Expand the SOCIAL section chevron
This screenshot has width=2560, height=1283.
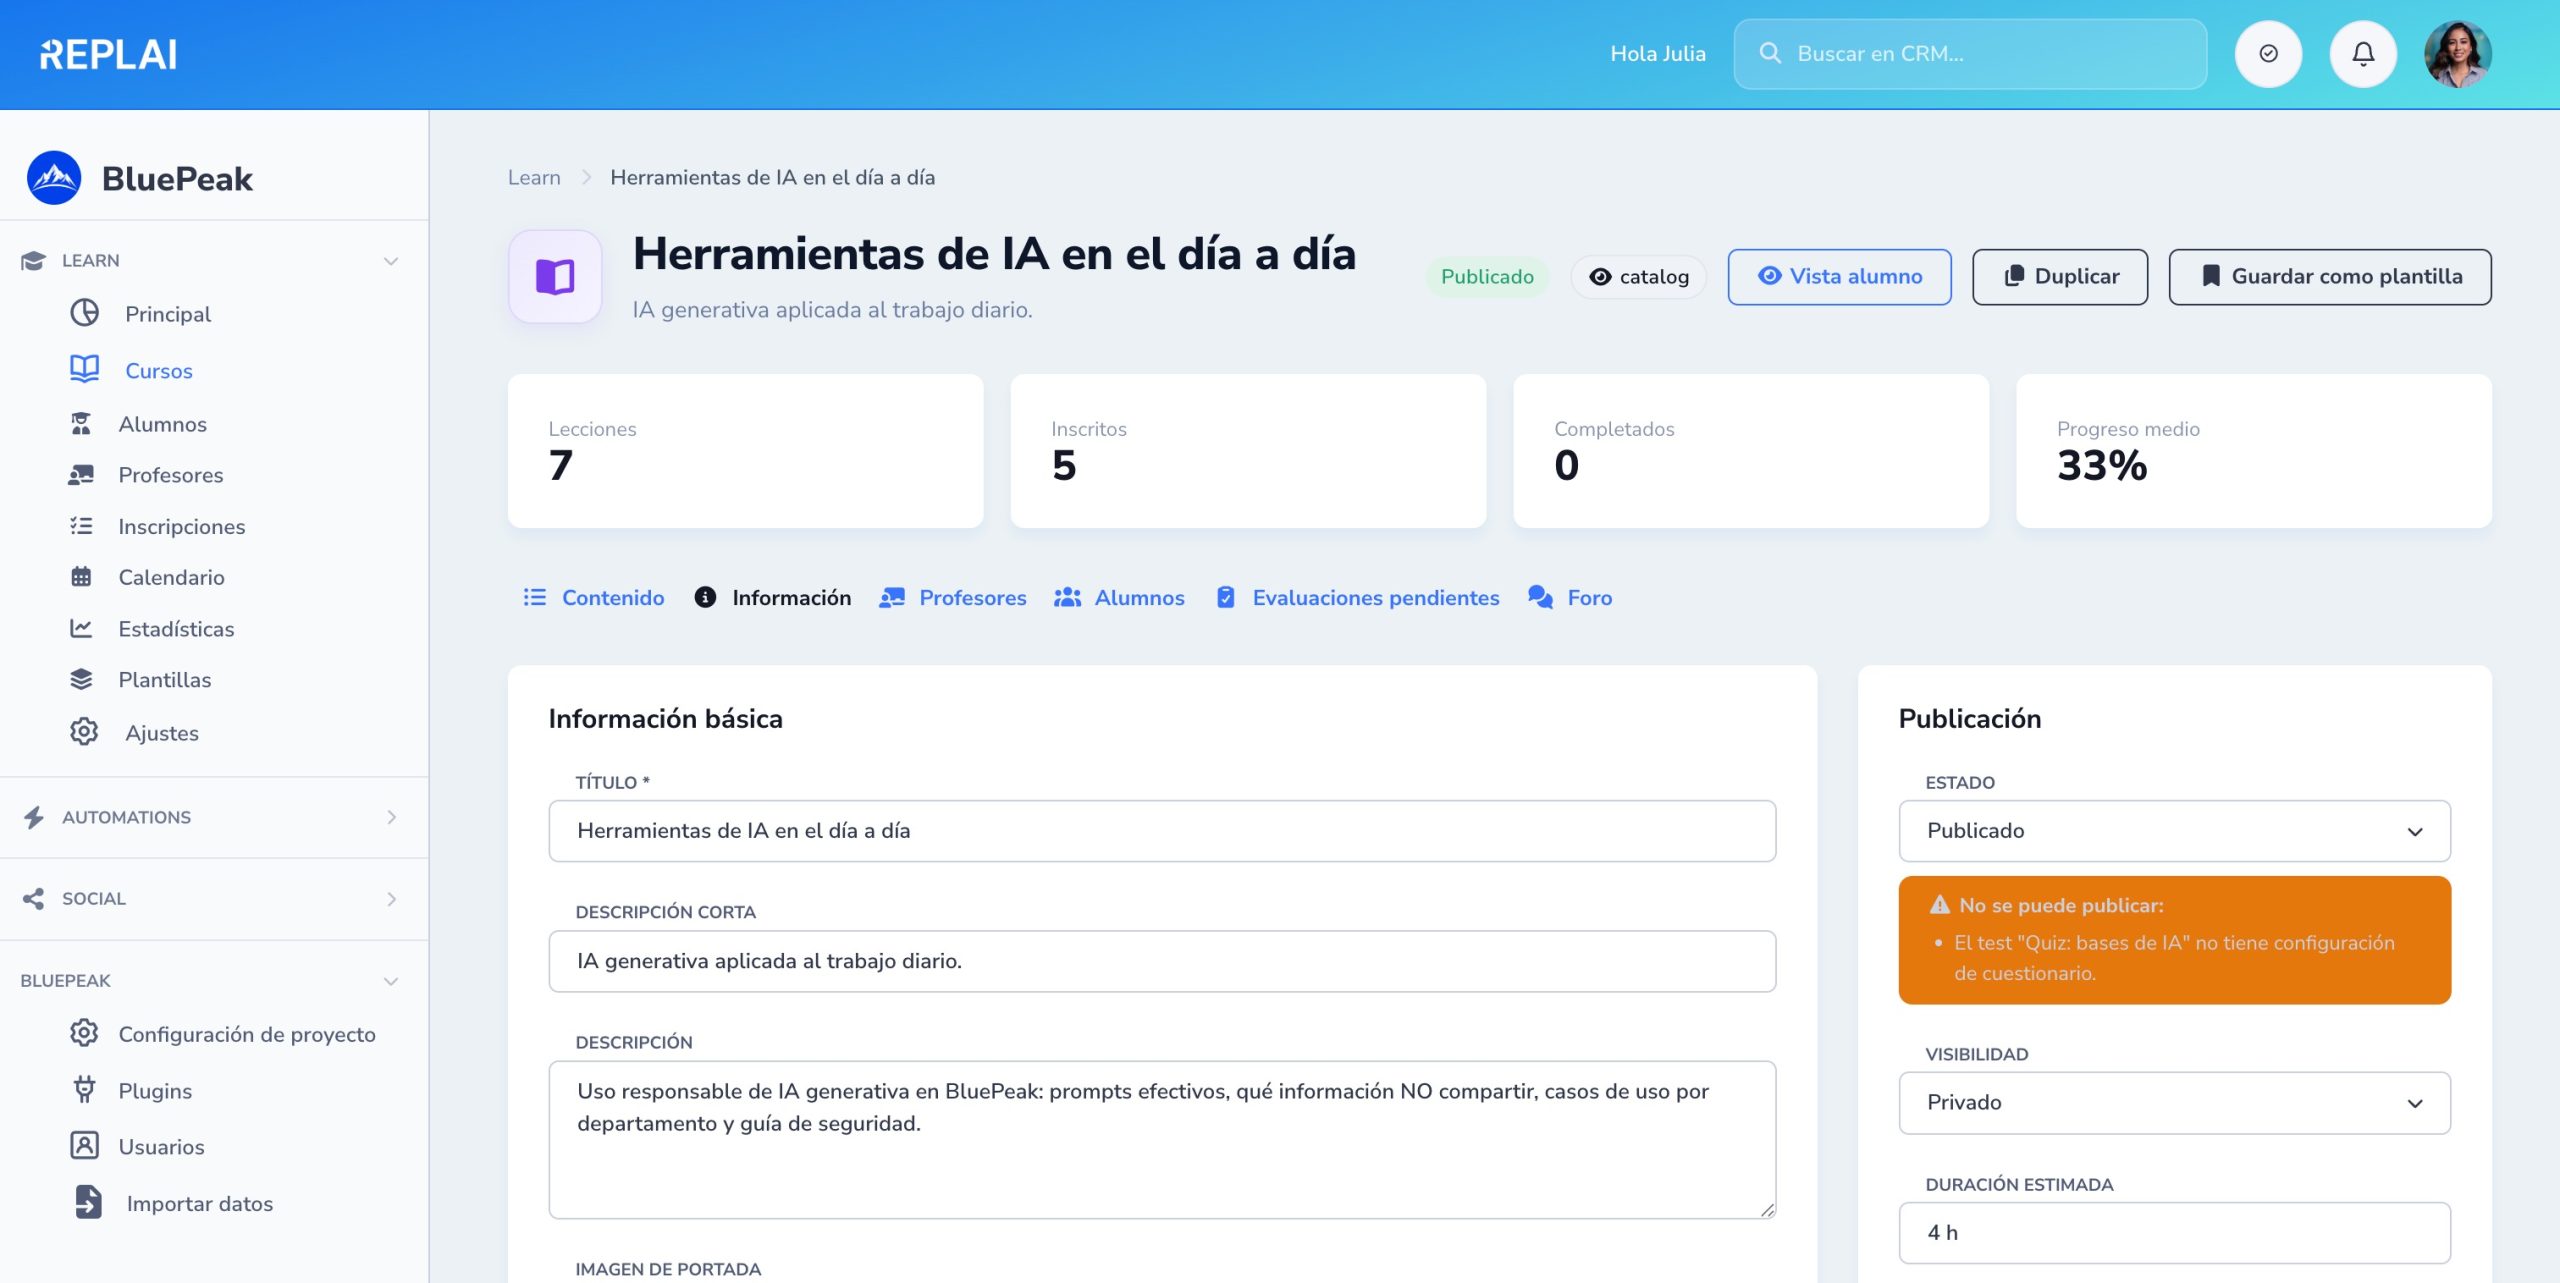[391, 898]
